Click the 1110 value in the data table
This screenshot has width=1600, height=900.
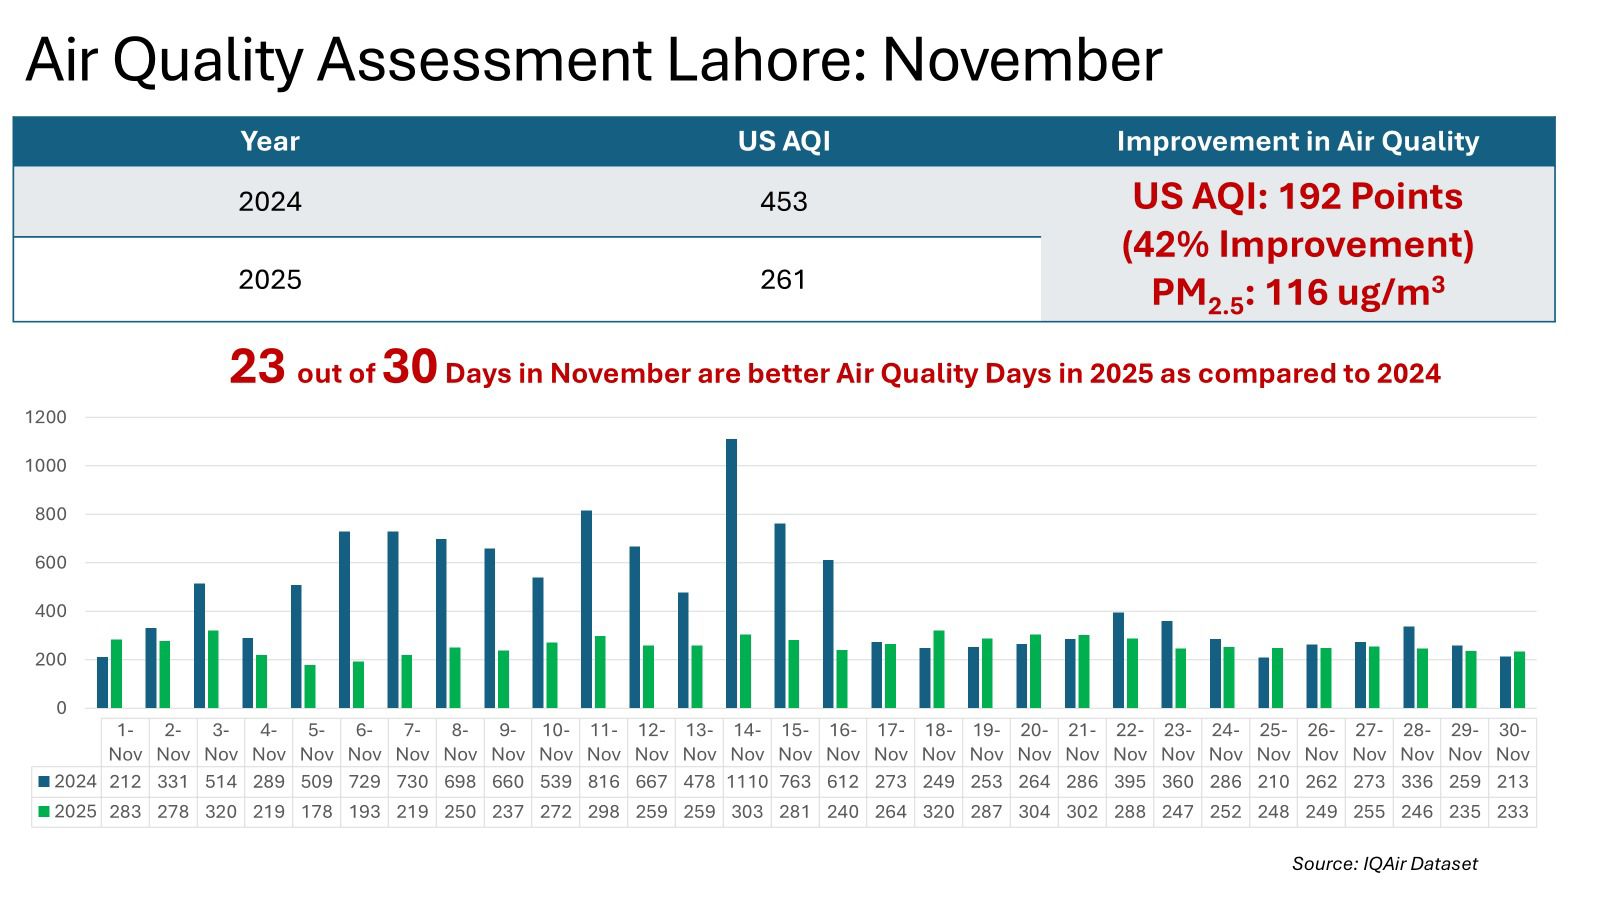747,782
